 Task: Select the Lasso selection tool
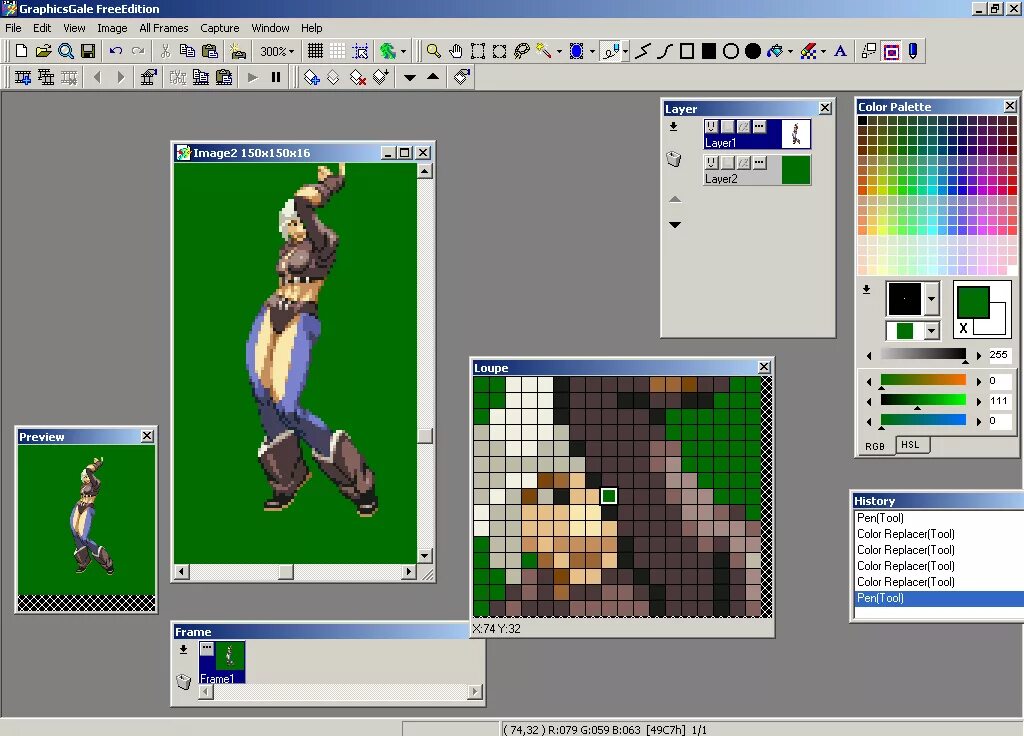(x=522, y=51)
